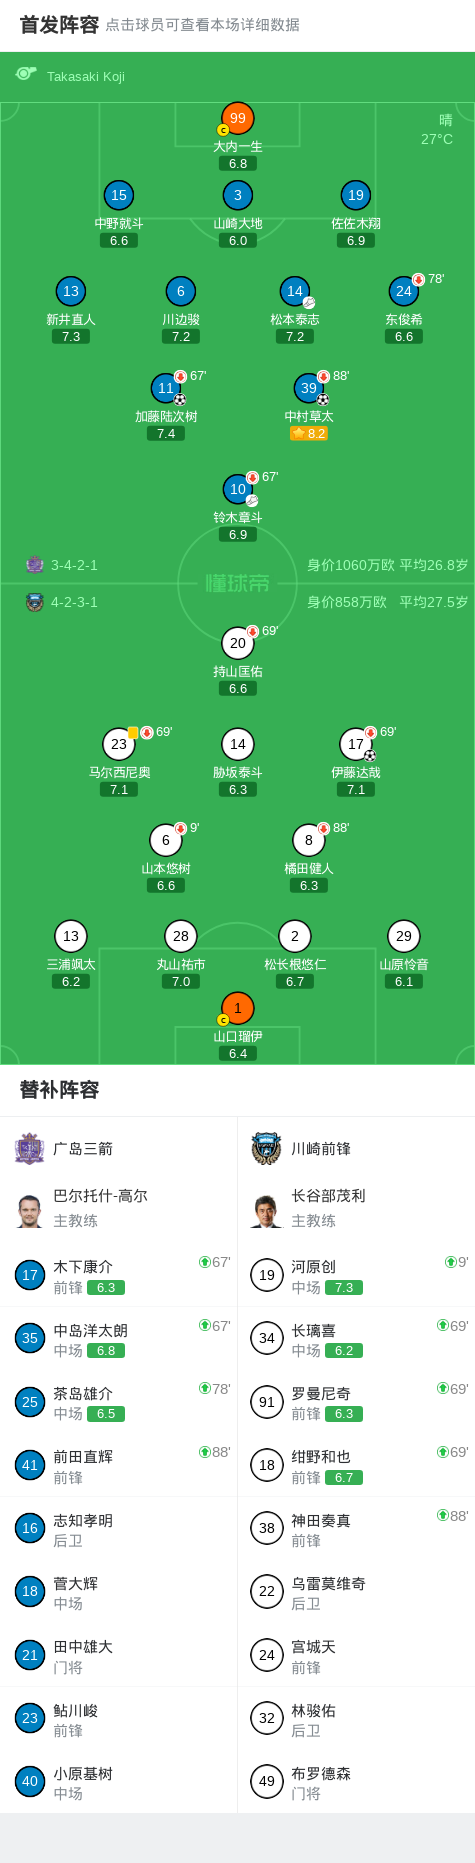Click the 8.2 best rating badge
Image resolution: width=475 pixels, height=1863 pixels.
[309, 433]
